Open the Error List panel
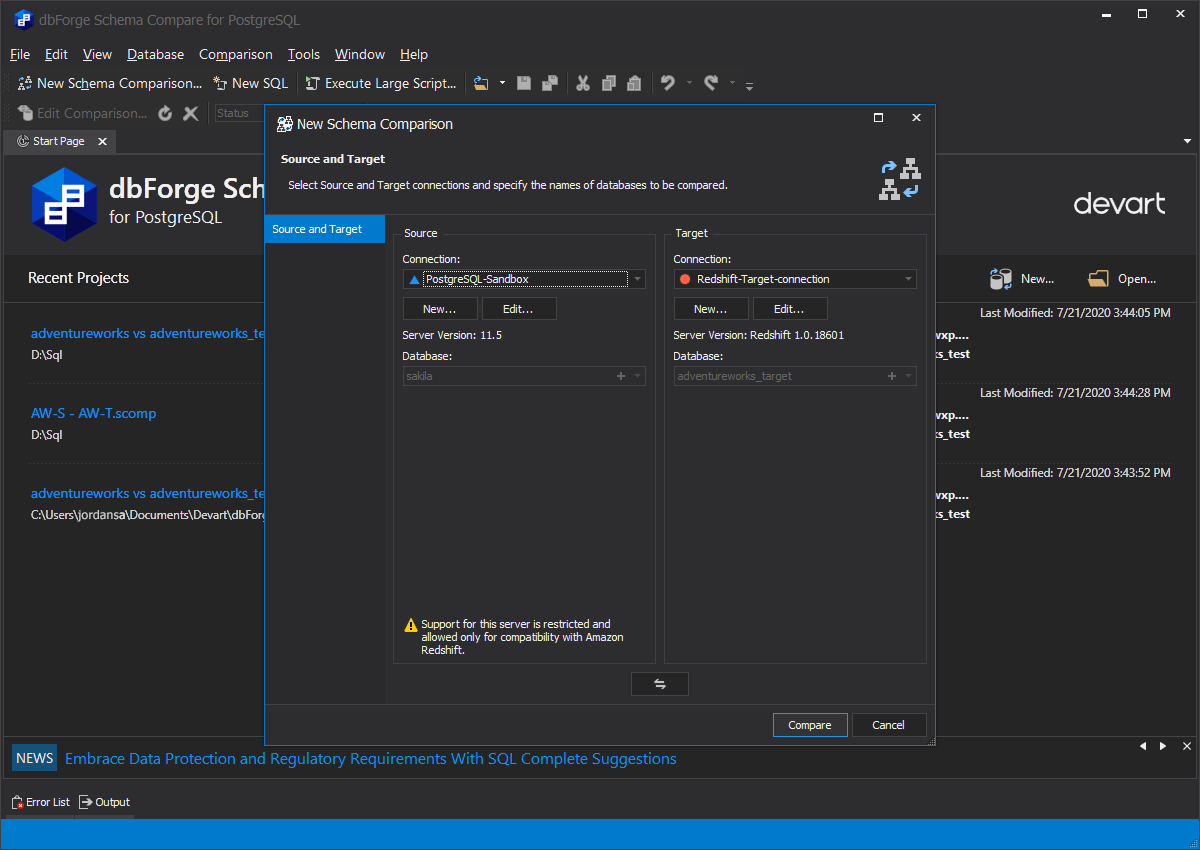The image size is (1200, 850). click(x=41, y=802)
